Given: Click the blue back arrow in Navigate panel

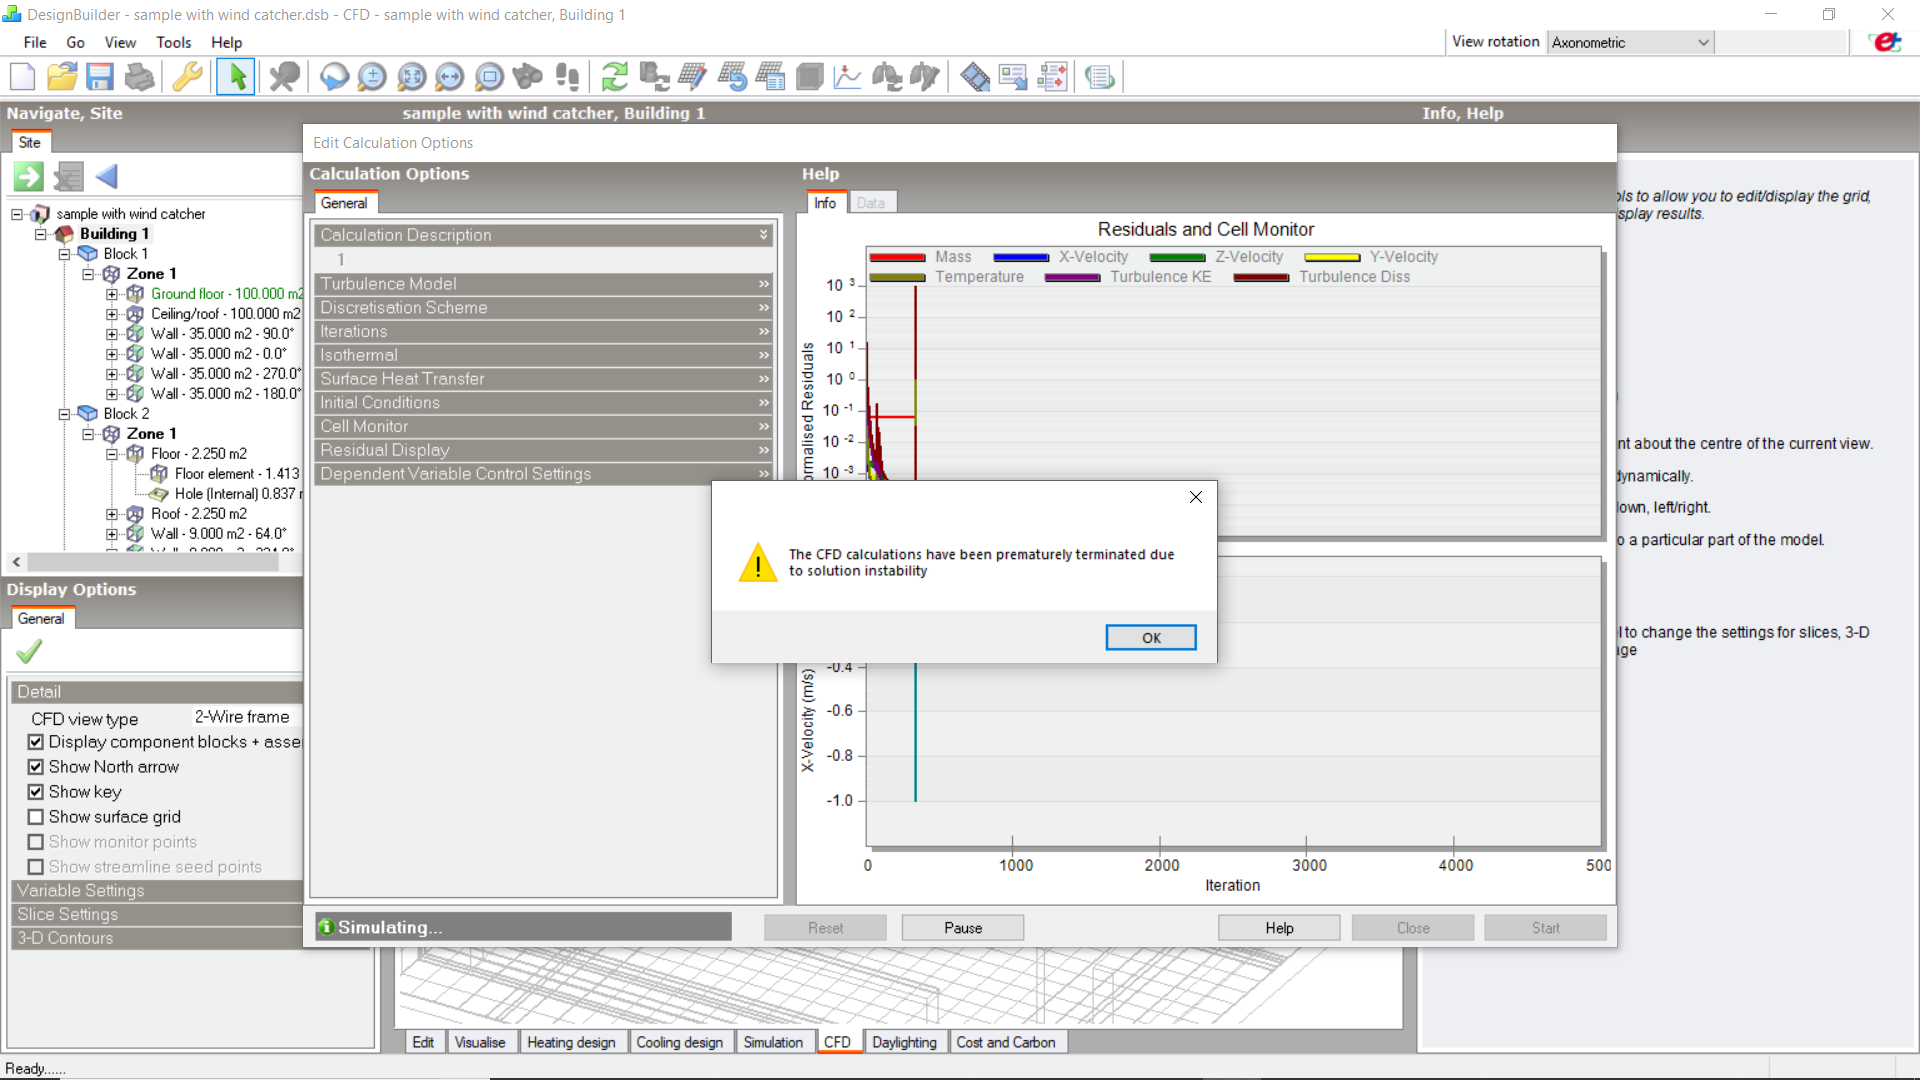Looking at the screenshot, I should coord(107,177).
